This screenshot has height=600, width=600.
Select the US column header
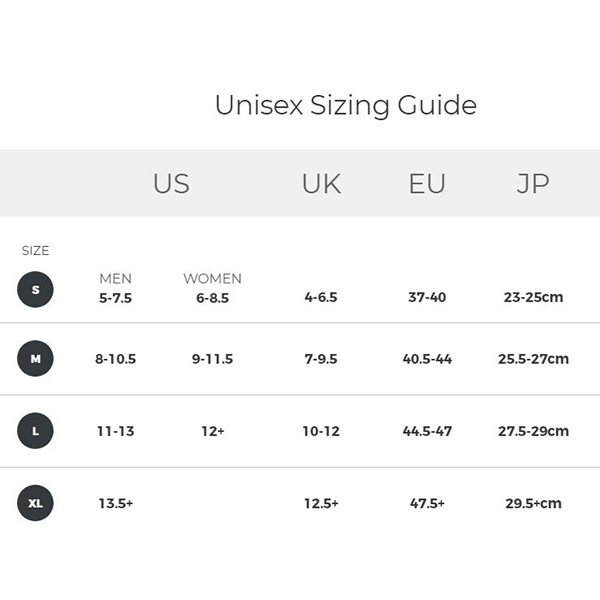tap(171, 184)
